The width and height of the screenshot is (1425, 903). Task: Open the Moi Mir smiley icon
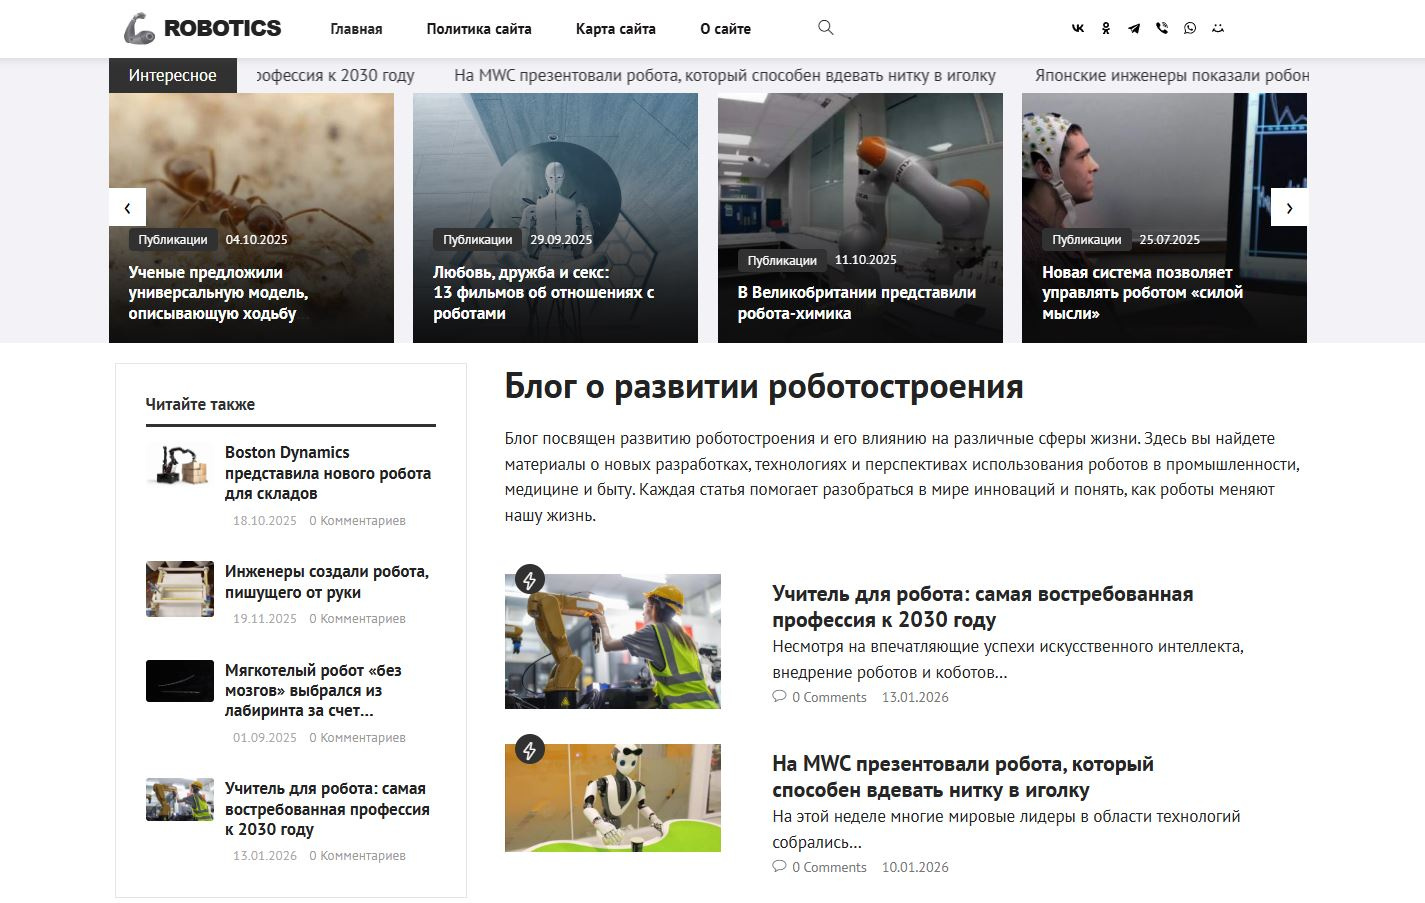coord(1218,28)
